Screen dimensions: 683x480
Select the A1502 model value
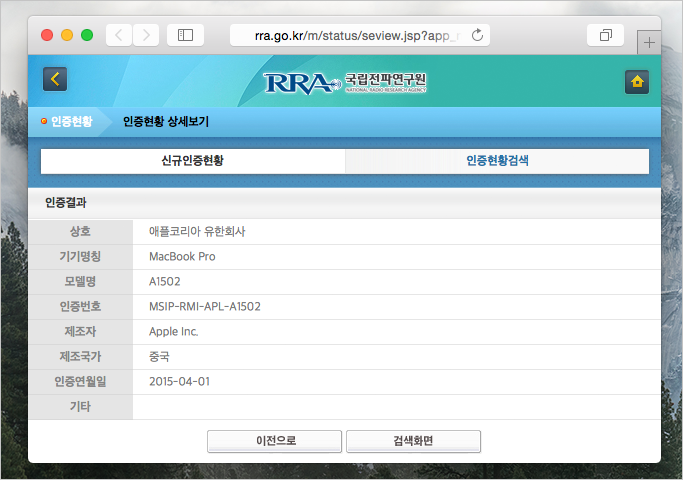[165, 282]
